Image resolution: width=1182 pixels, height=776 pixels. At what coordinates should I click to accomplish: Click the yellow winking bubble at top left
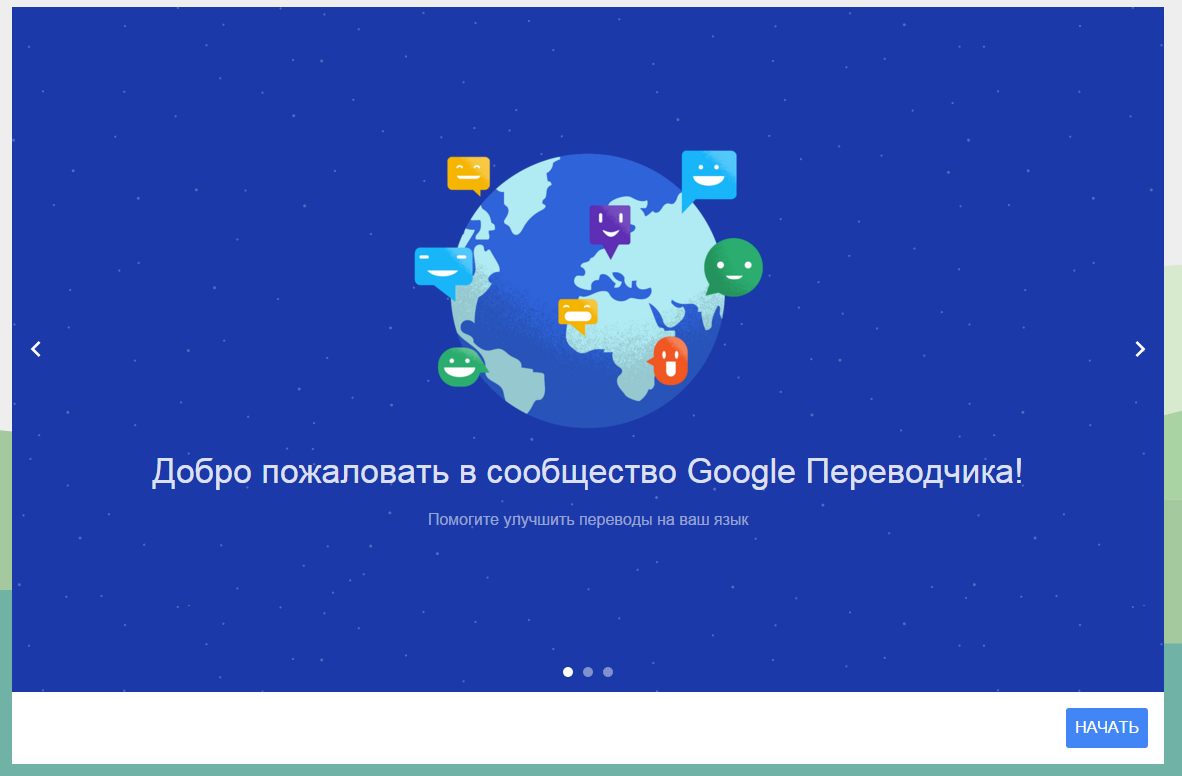(x=468, y=173)
